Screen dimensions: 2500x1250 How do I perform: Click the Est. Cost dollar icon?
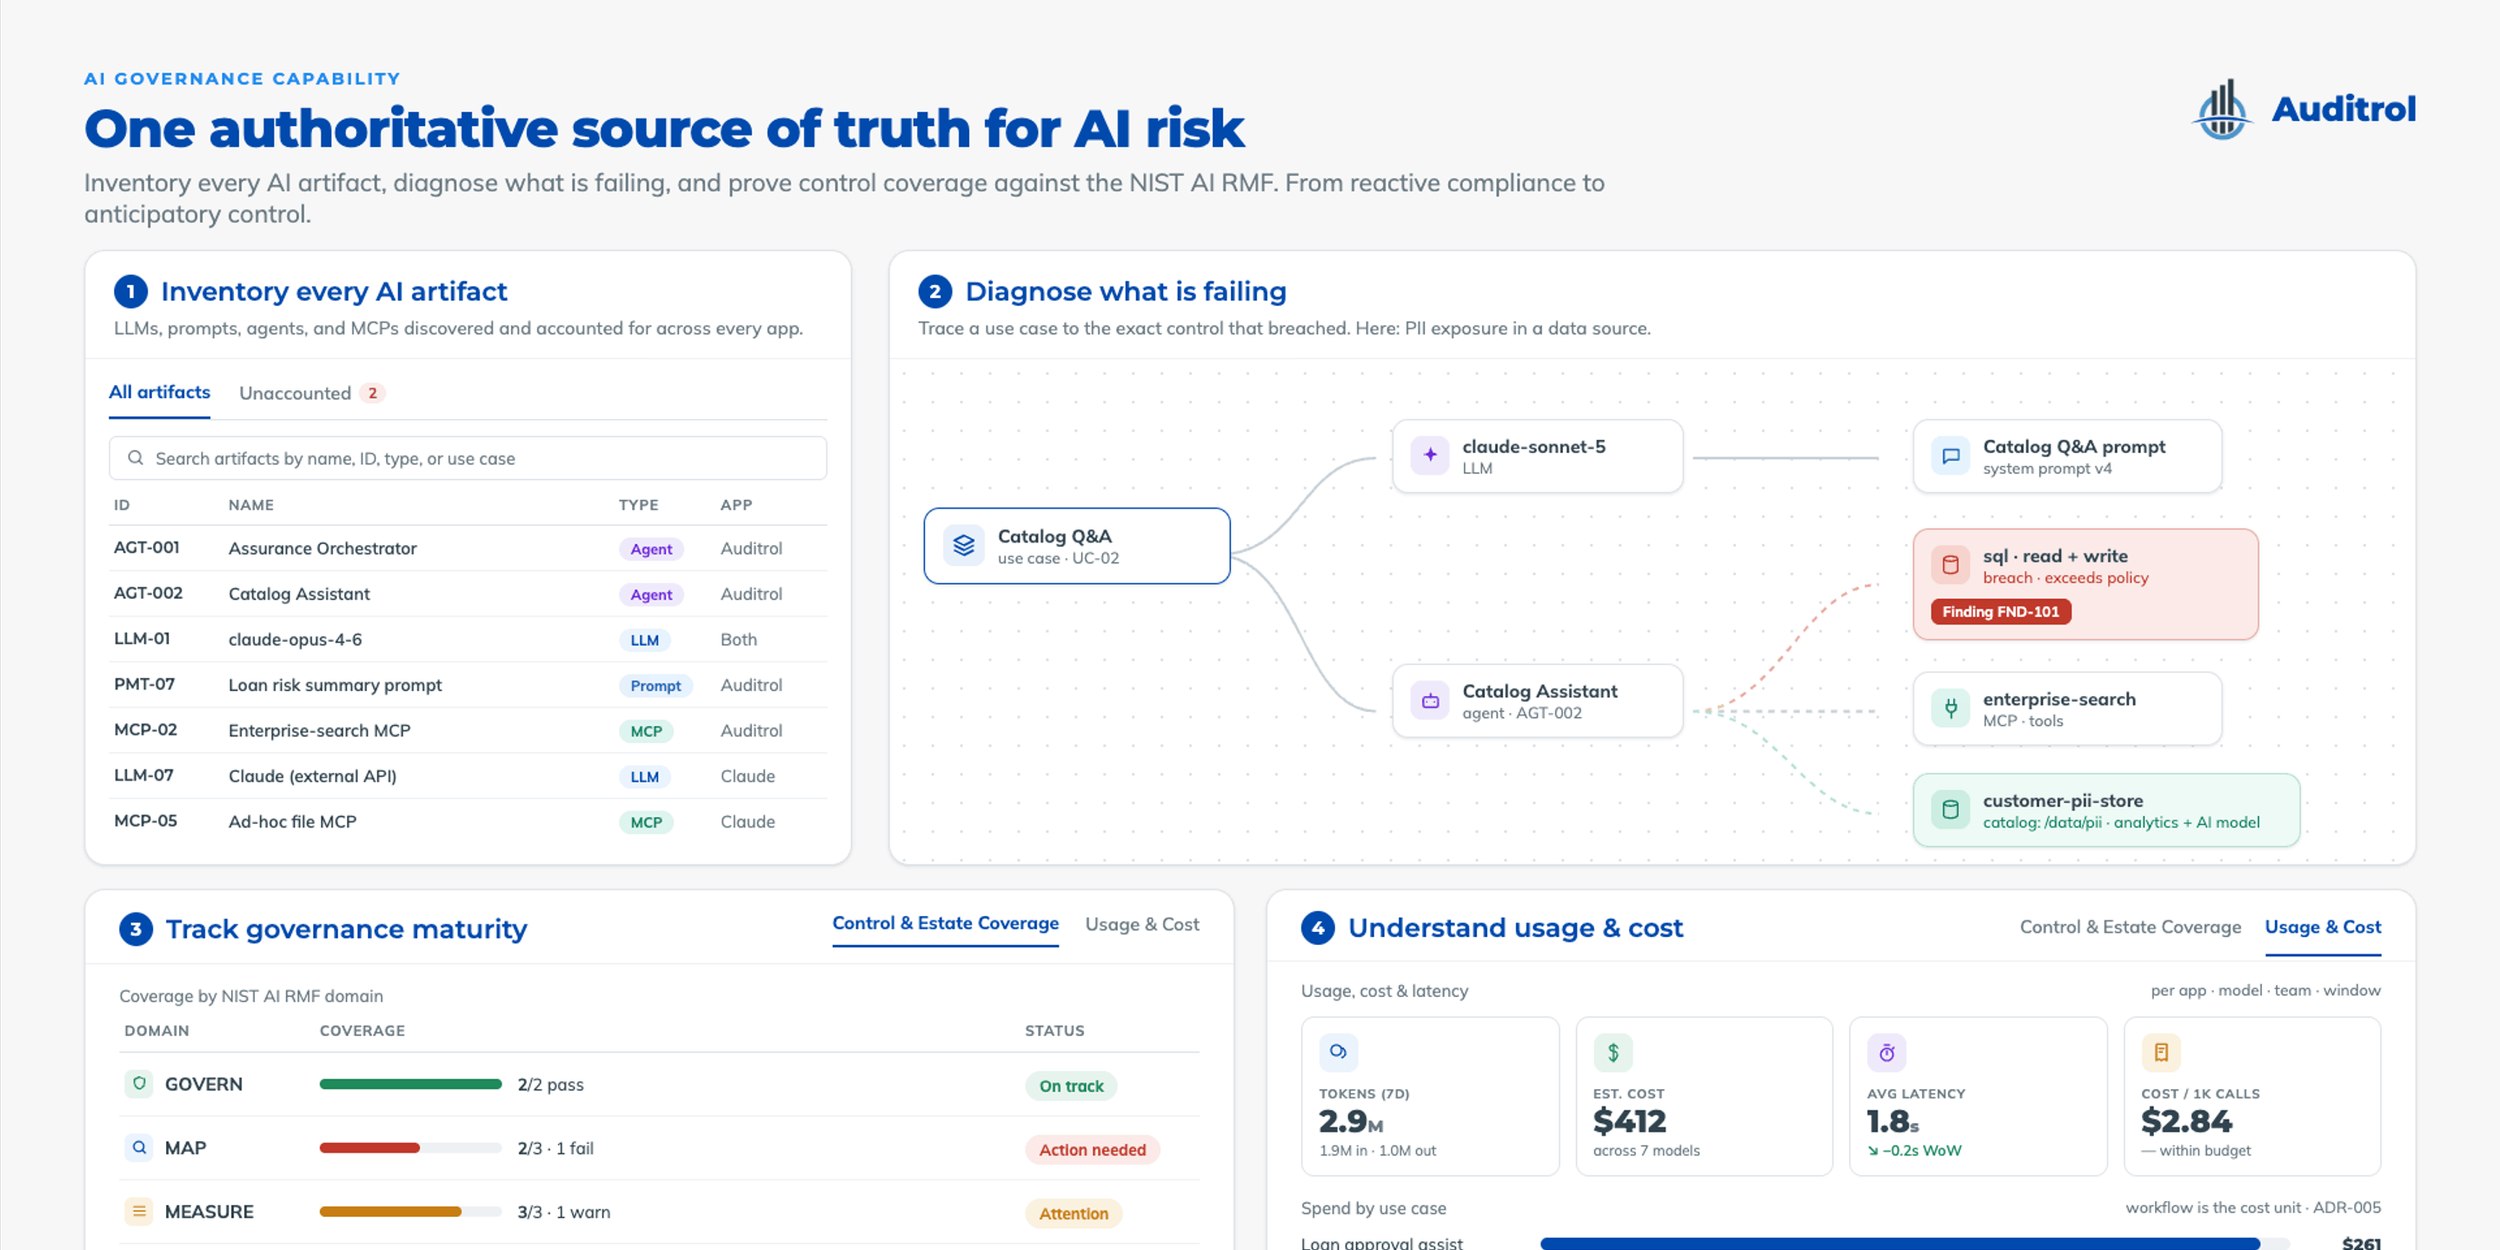tap(1613, 1052)
